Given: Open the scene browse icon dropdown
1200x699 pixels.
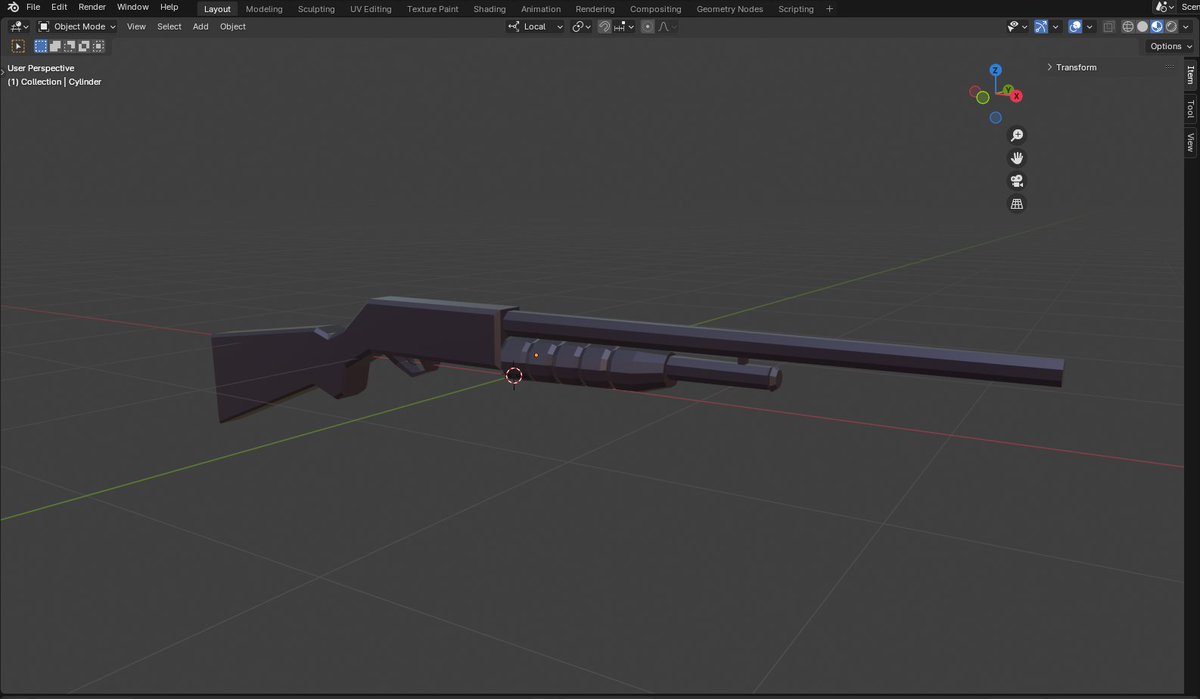Looking at the screenshot, I should 1163,7.
